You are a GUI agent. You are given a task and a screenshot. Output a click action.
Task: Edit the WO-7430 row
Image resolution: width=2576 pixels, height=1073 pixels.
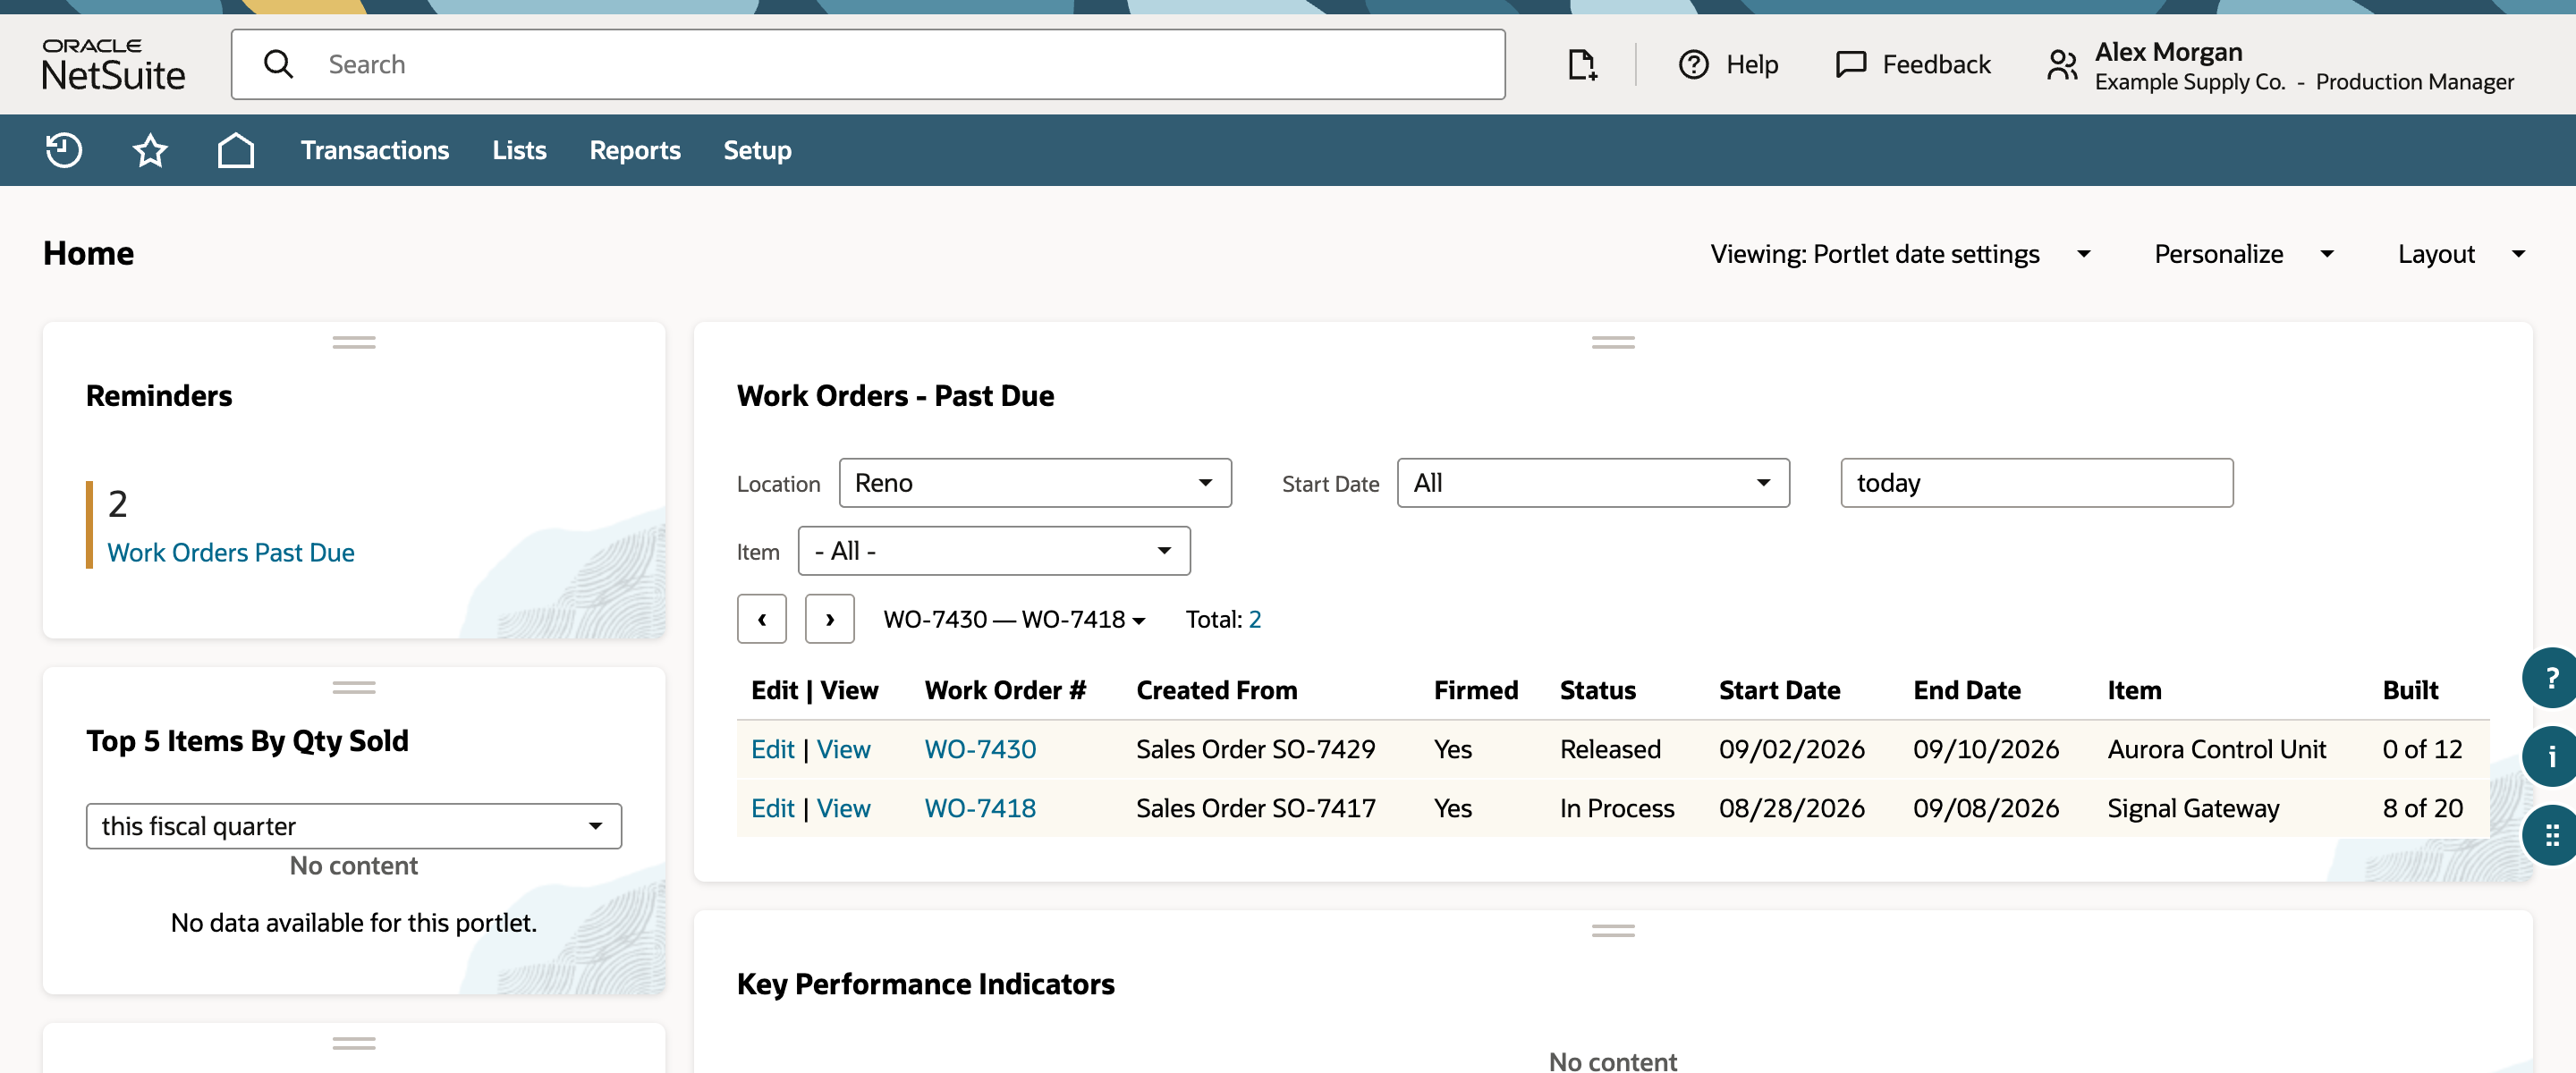coord(773,749)
